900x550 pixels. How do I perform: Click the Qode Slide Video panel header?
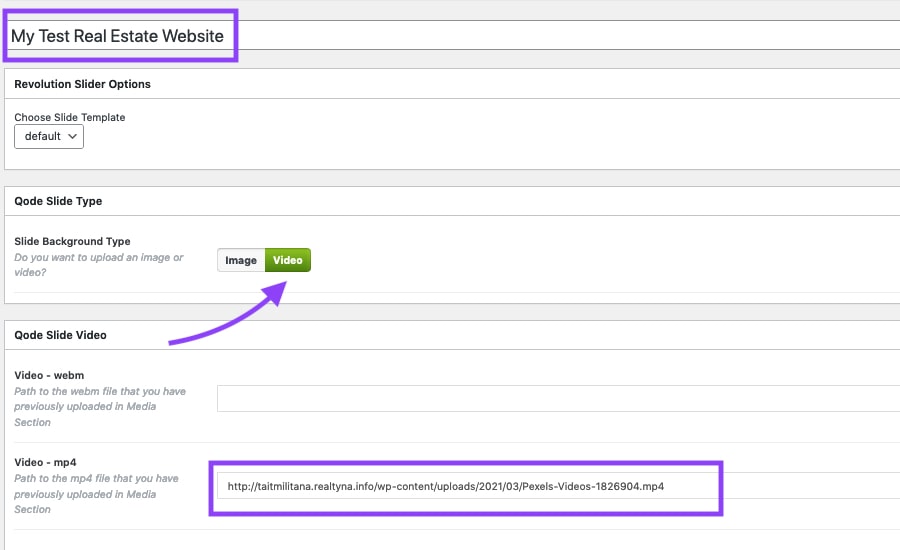click(452, 335)
